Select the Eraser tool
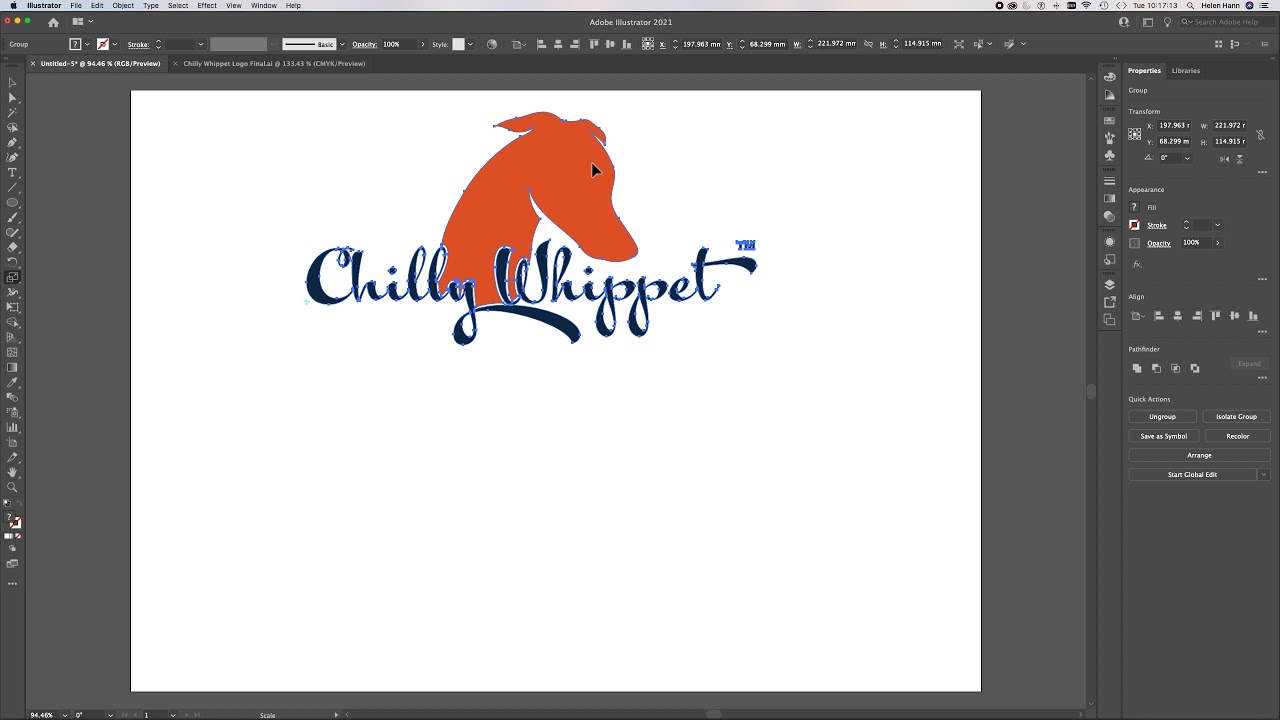Viewport: 1280px width, 720px height. point(12,247)
